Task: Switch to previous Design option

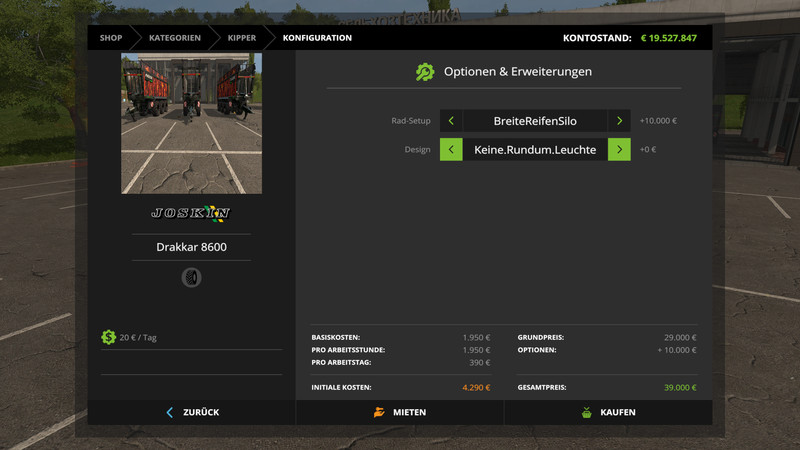Action: pos(451,150)
